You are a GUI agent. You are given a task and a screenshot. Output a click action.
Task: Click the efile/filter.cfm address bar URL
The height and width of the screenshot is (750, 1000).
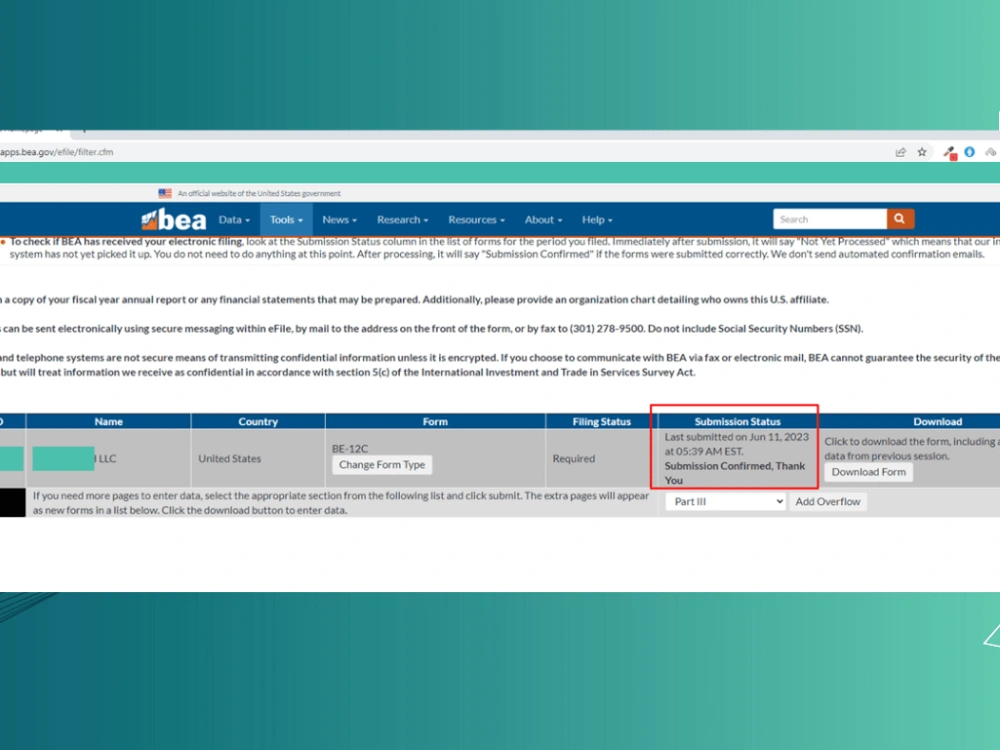coord(62,152)
